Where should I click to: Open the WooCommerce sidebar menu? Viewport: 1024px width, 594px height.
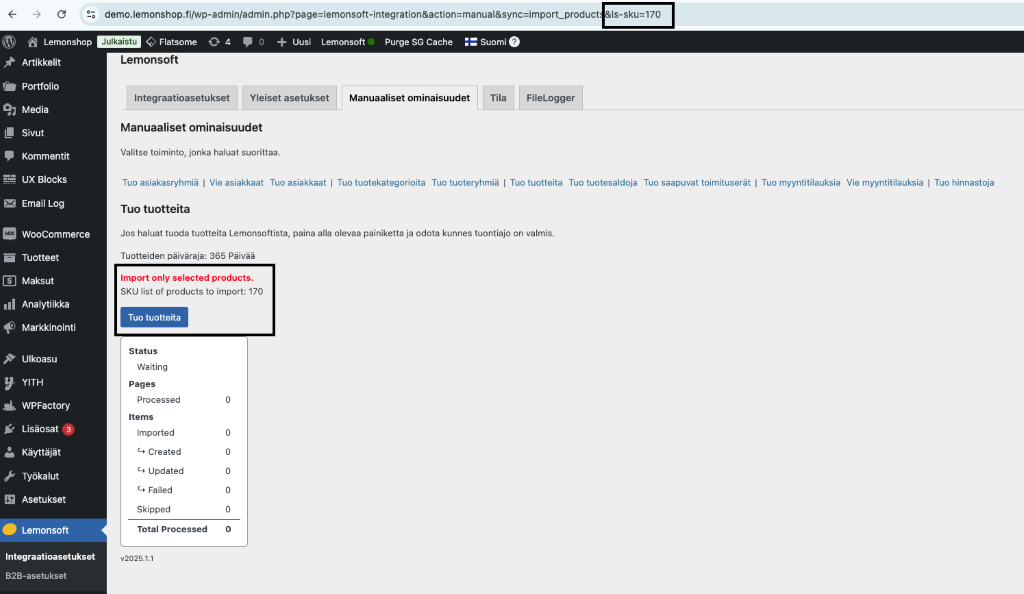coord(49,233)
